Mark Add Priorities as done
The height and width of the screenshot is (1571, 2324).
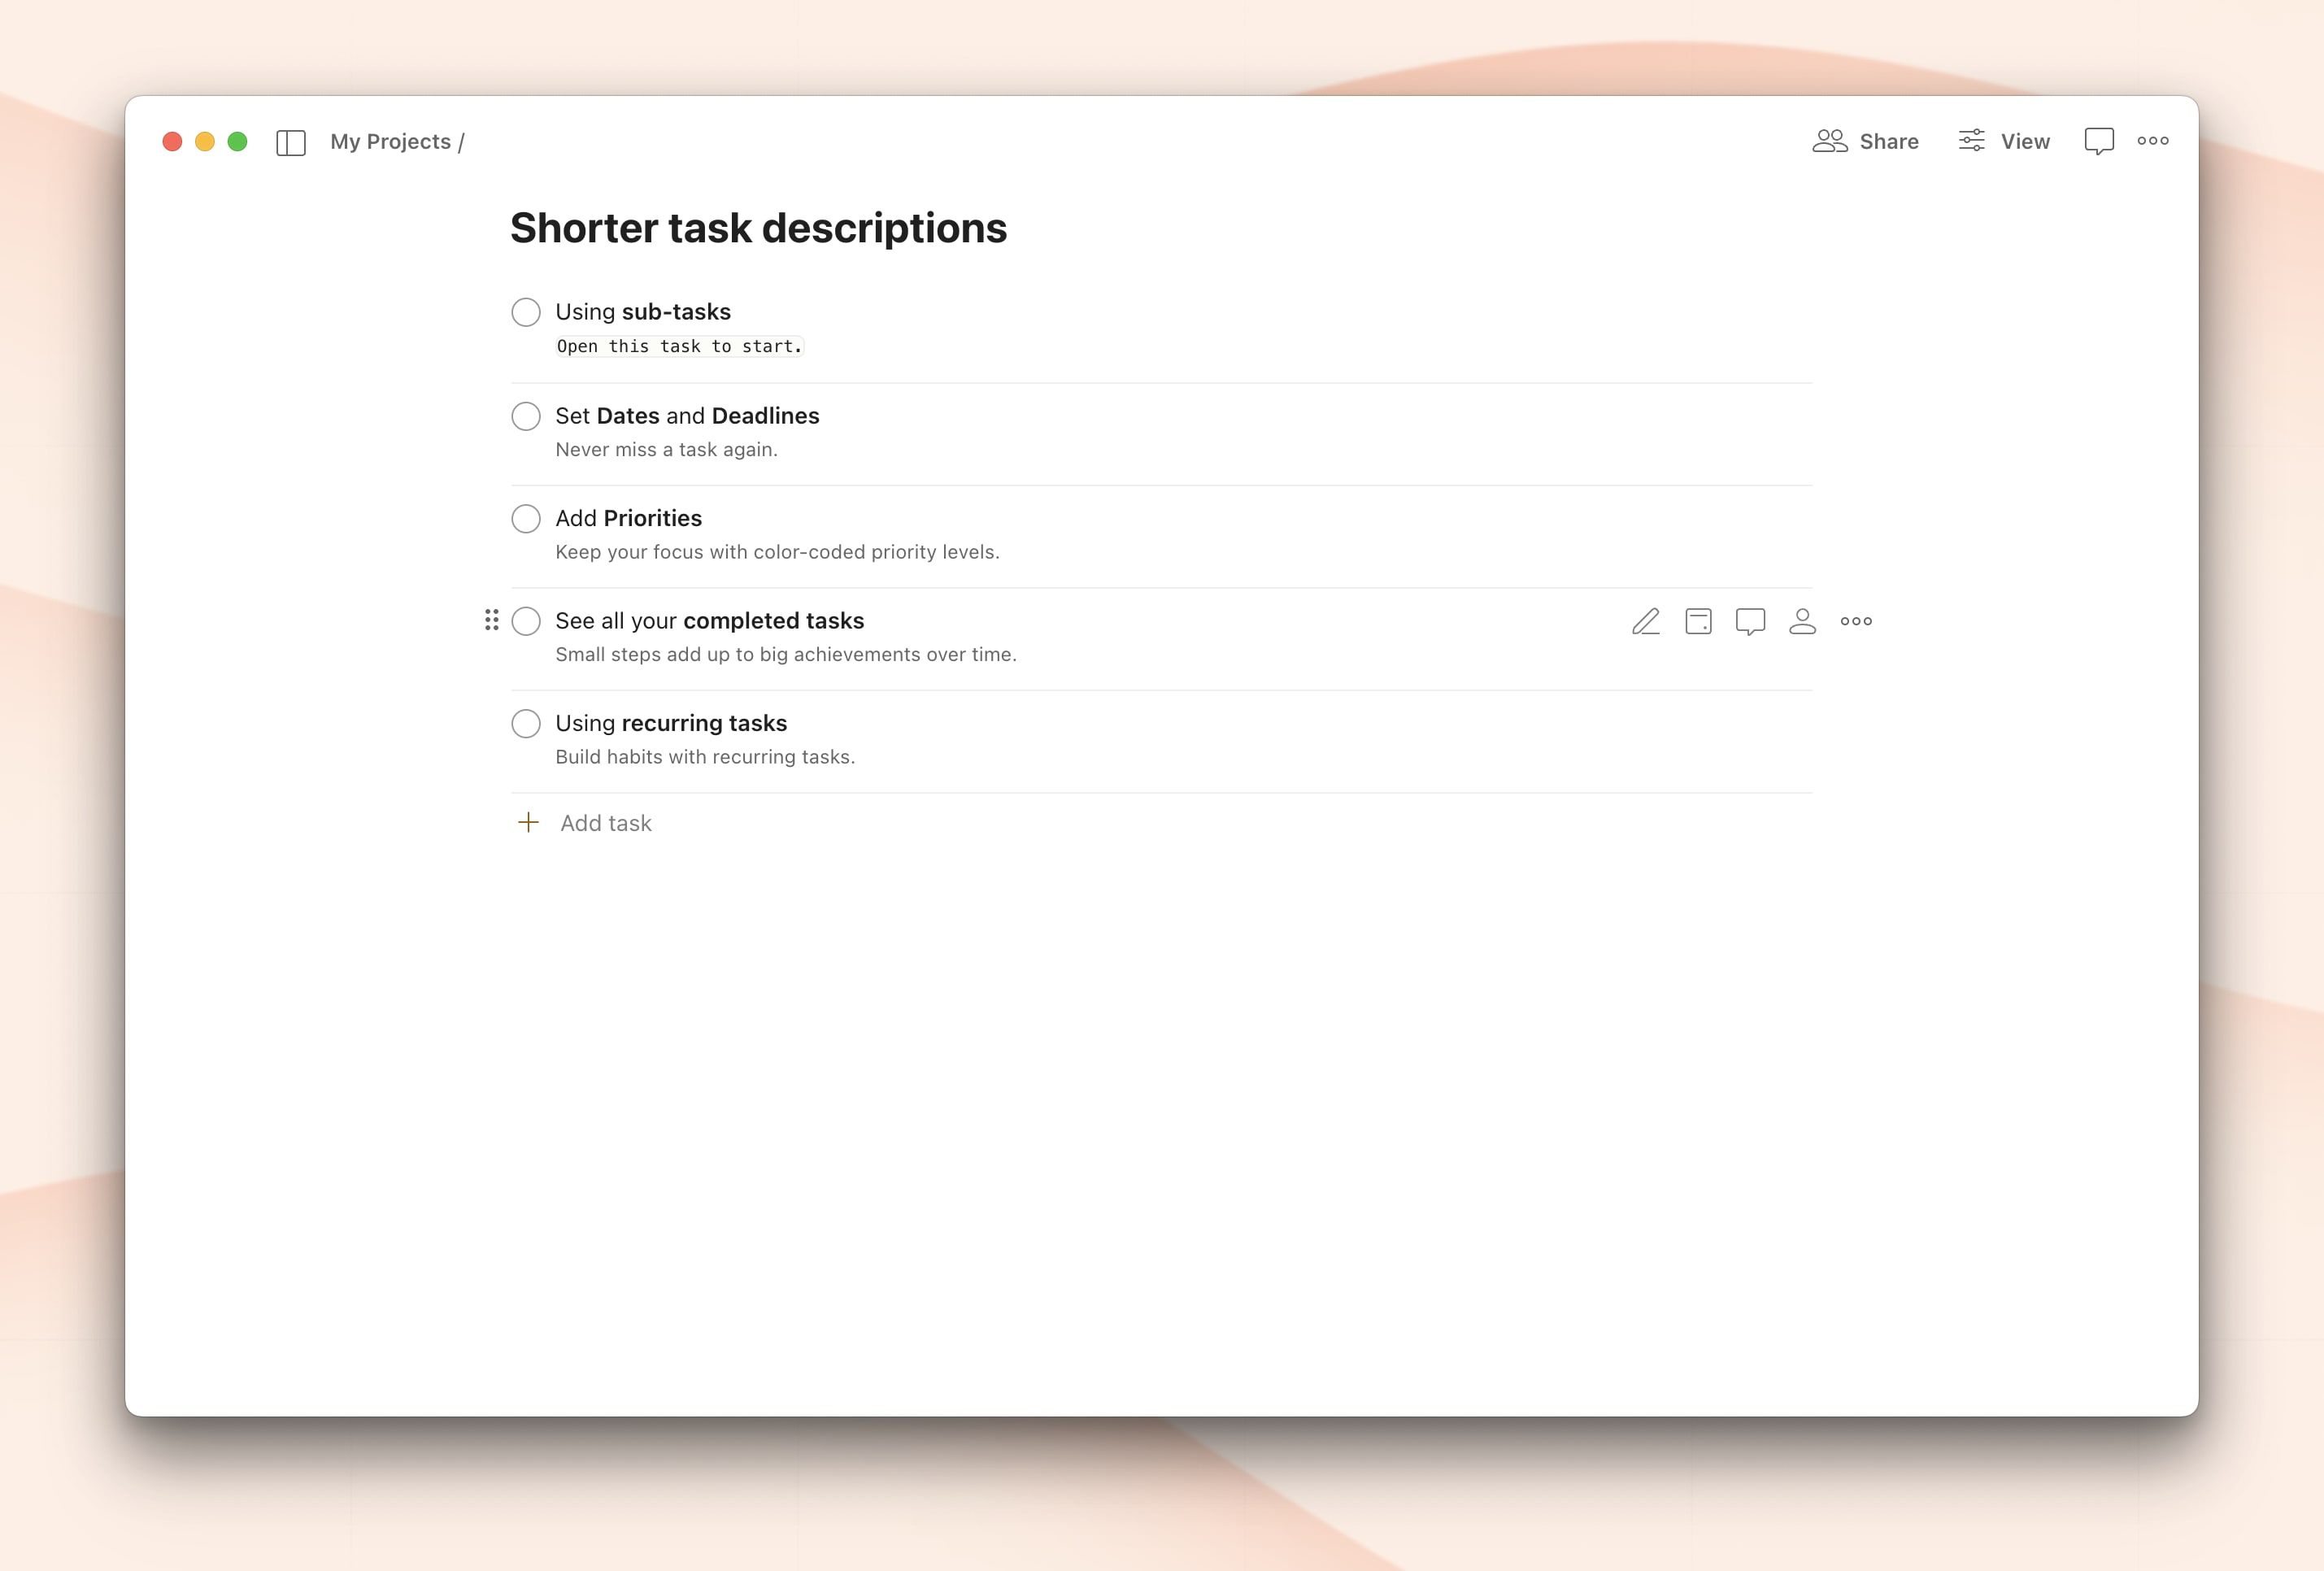(x=526, y=518)
